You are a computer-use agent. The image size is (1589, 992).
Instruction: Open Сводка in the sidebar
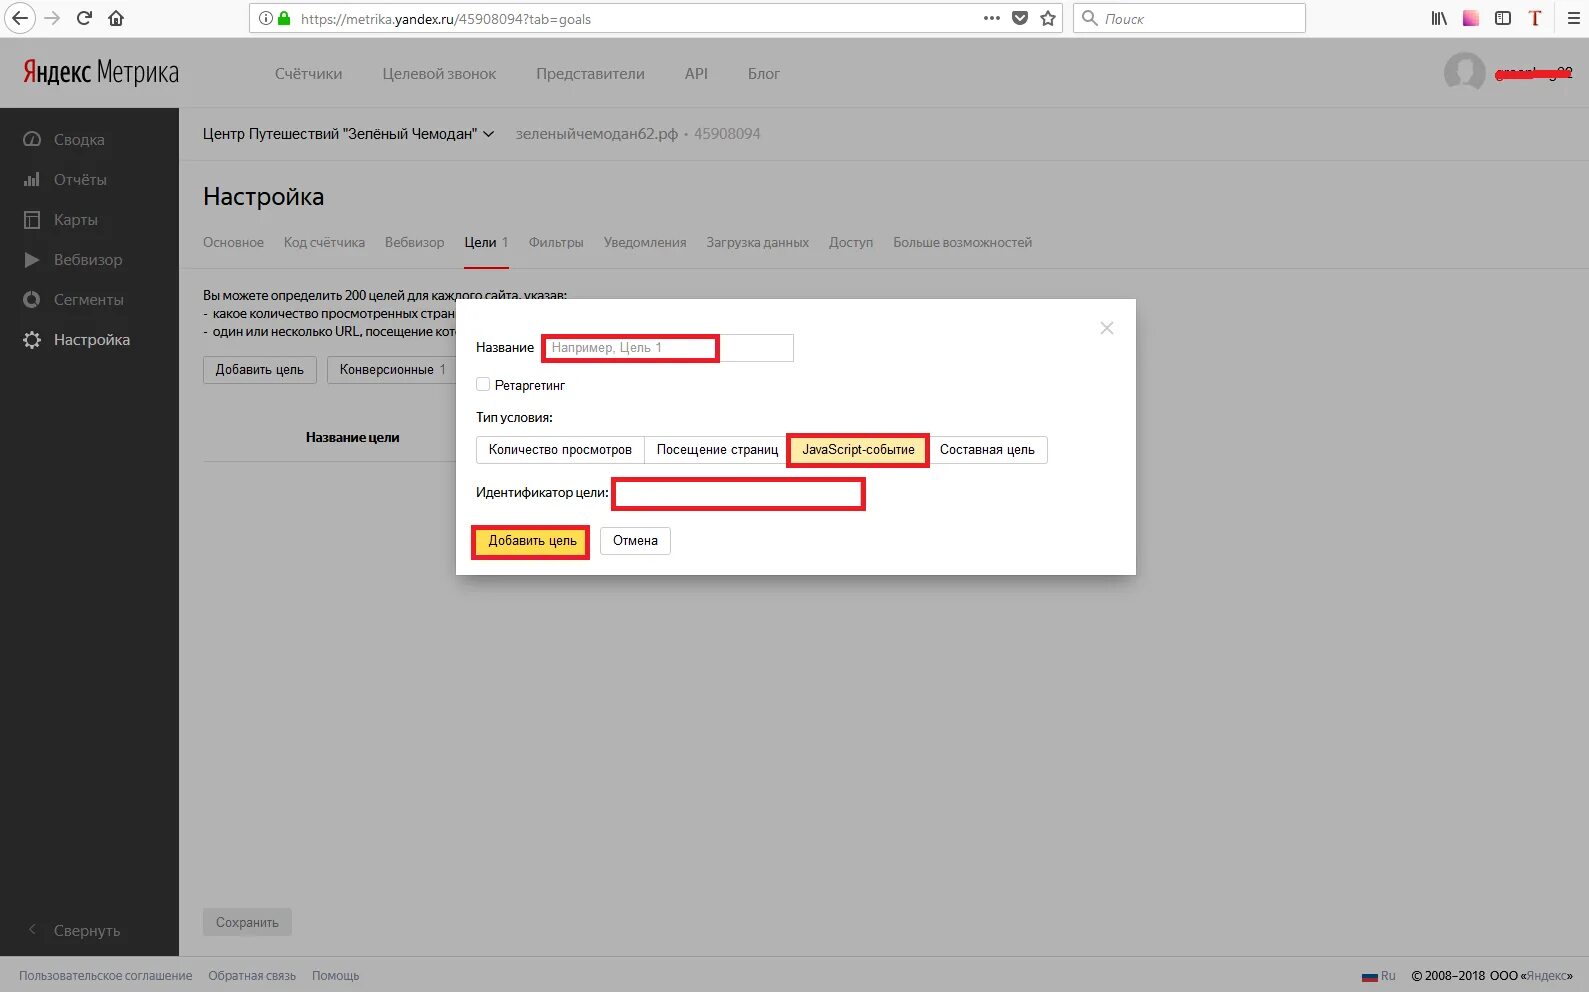[x=79, y=140]
